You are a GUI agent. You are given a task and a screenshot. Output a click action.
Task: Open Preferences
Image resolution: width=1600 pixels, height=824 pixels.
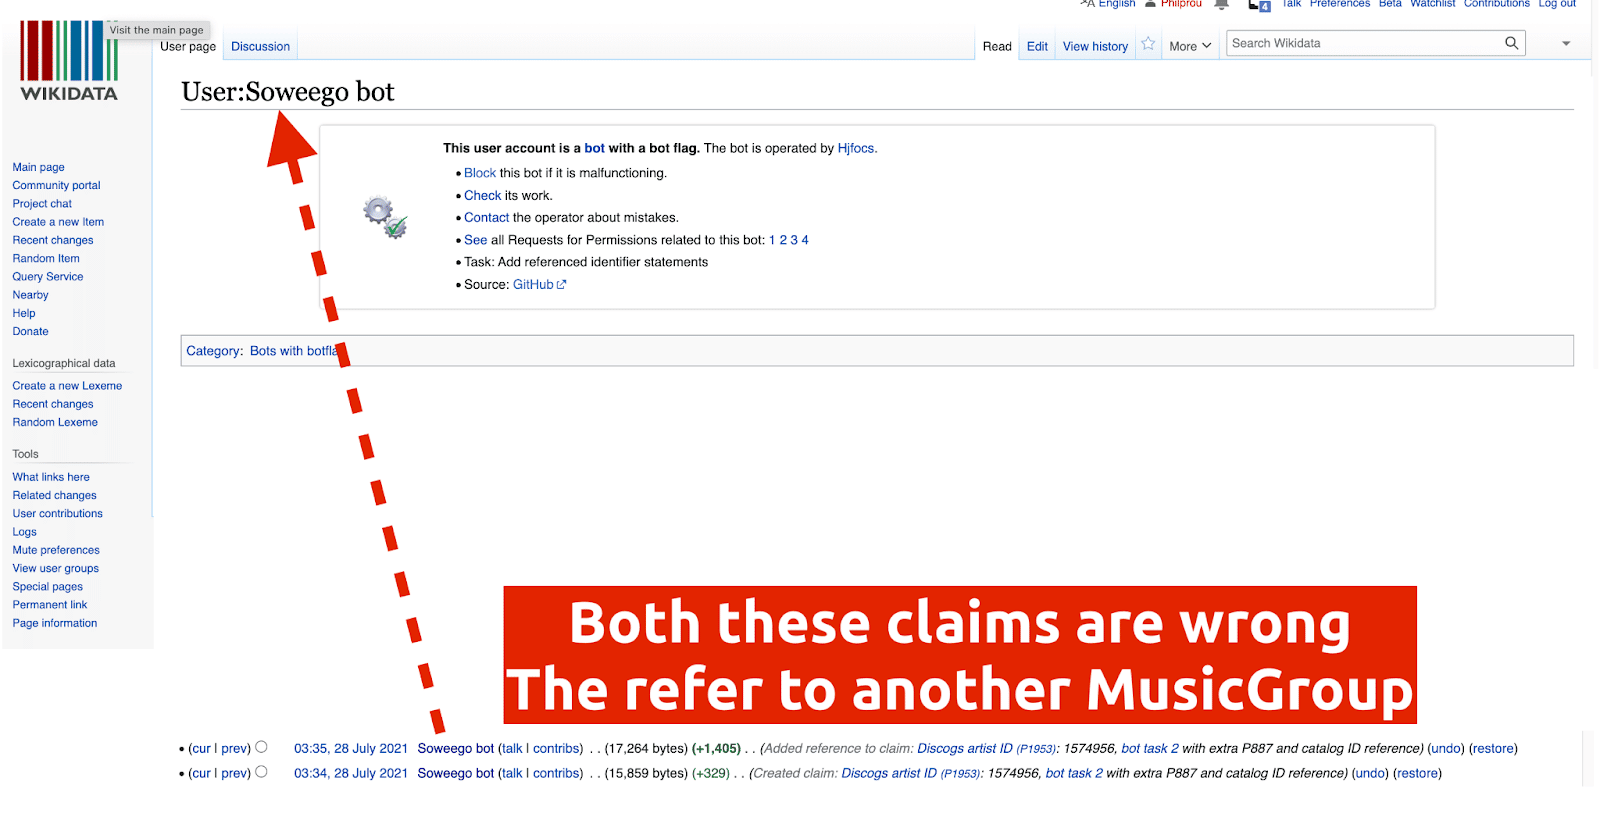tap(1340, 4)
